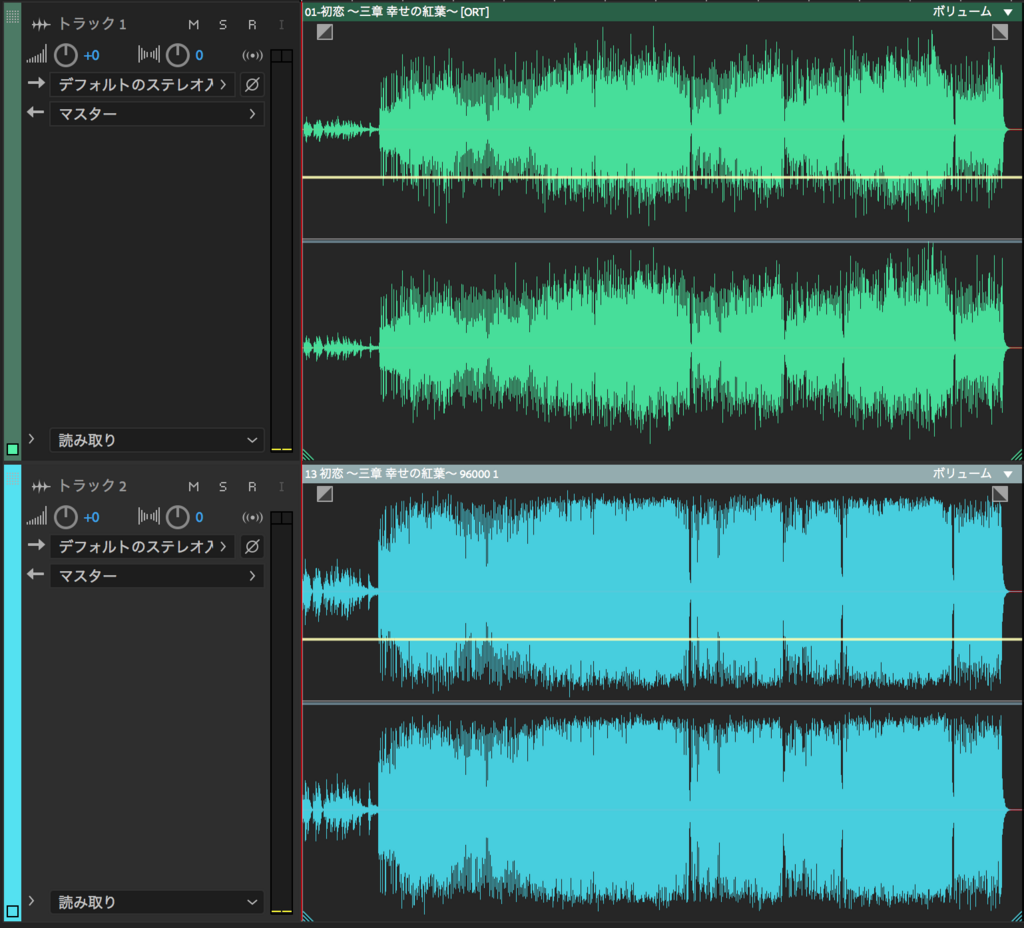
Task: Open Track 2 読み取り automation mode dropdown
Action: [157, 902]
